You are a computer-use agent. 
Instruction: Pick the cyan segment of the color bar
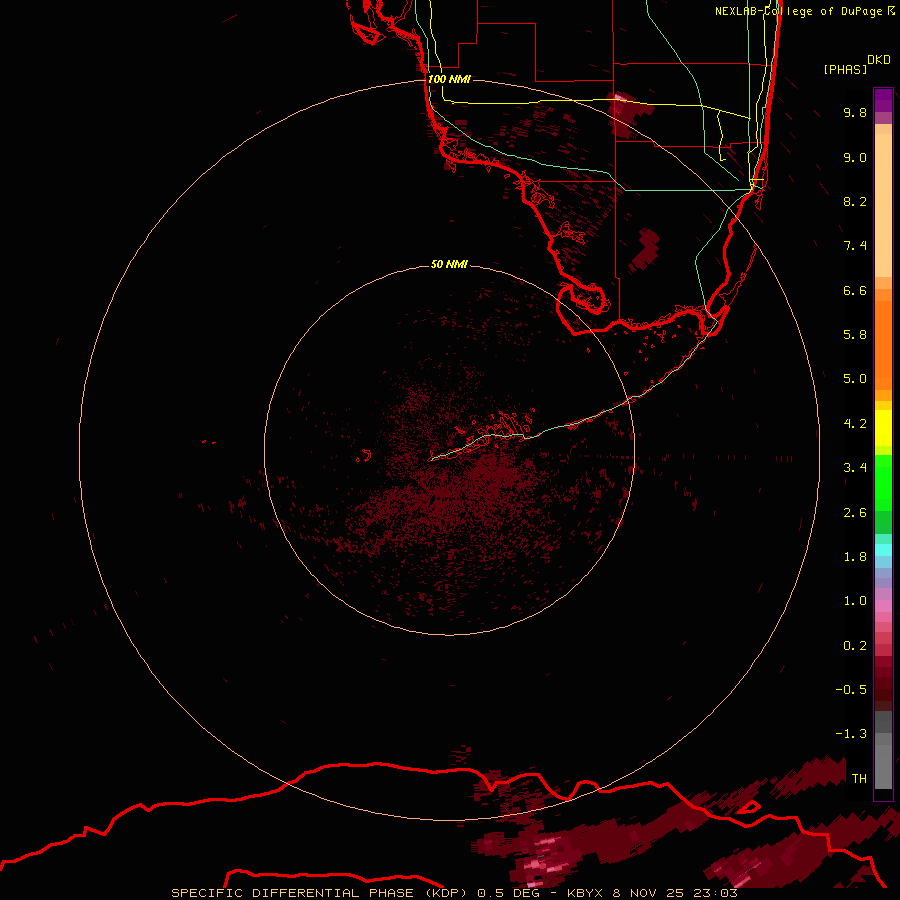pos(883,549)
